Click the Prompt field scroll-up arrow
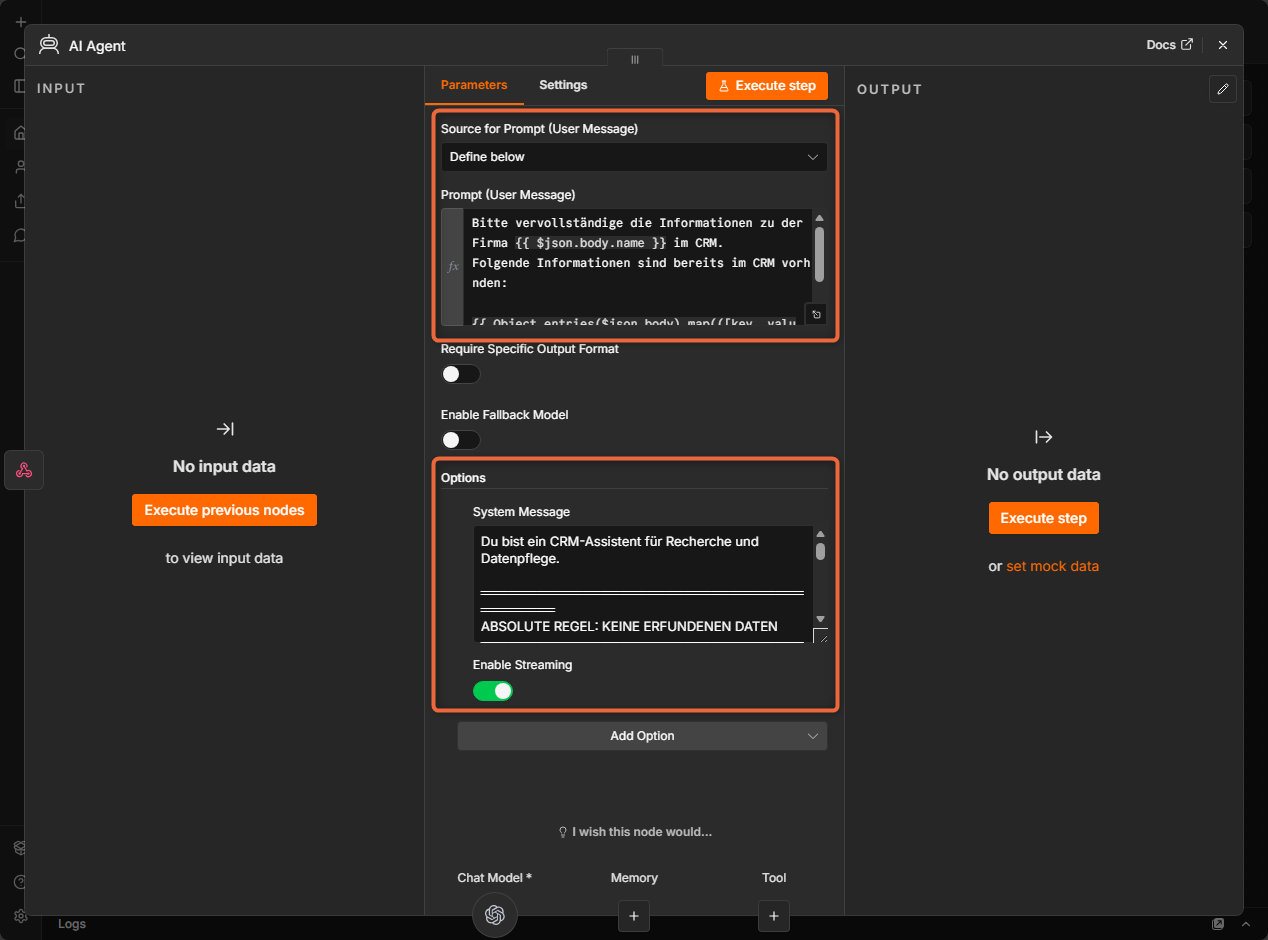 click(x=819, y=218)
